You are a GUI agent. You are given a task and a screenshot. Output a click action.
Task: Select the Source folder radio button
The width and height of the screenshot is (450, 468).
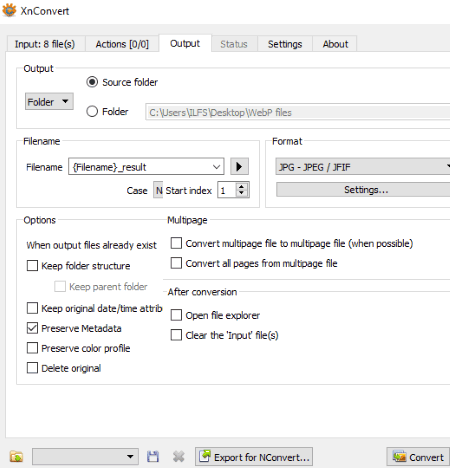[92, 82]
